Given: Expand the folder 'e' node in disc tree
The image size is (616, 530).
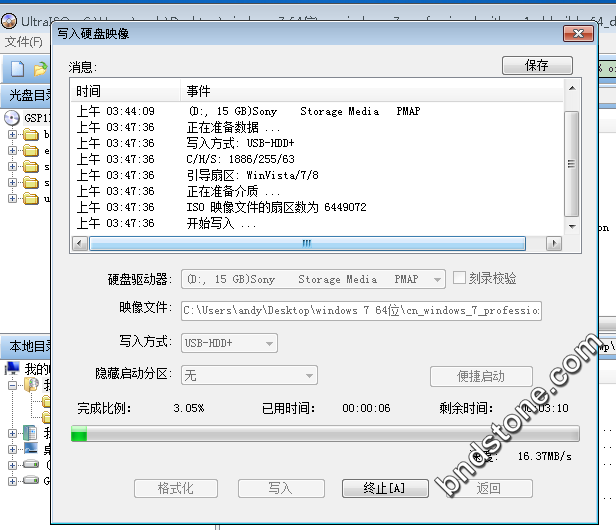Looking at the screenshot, I should 12,151.
